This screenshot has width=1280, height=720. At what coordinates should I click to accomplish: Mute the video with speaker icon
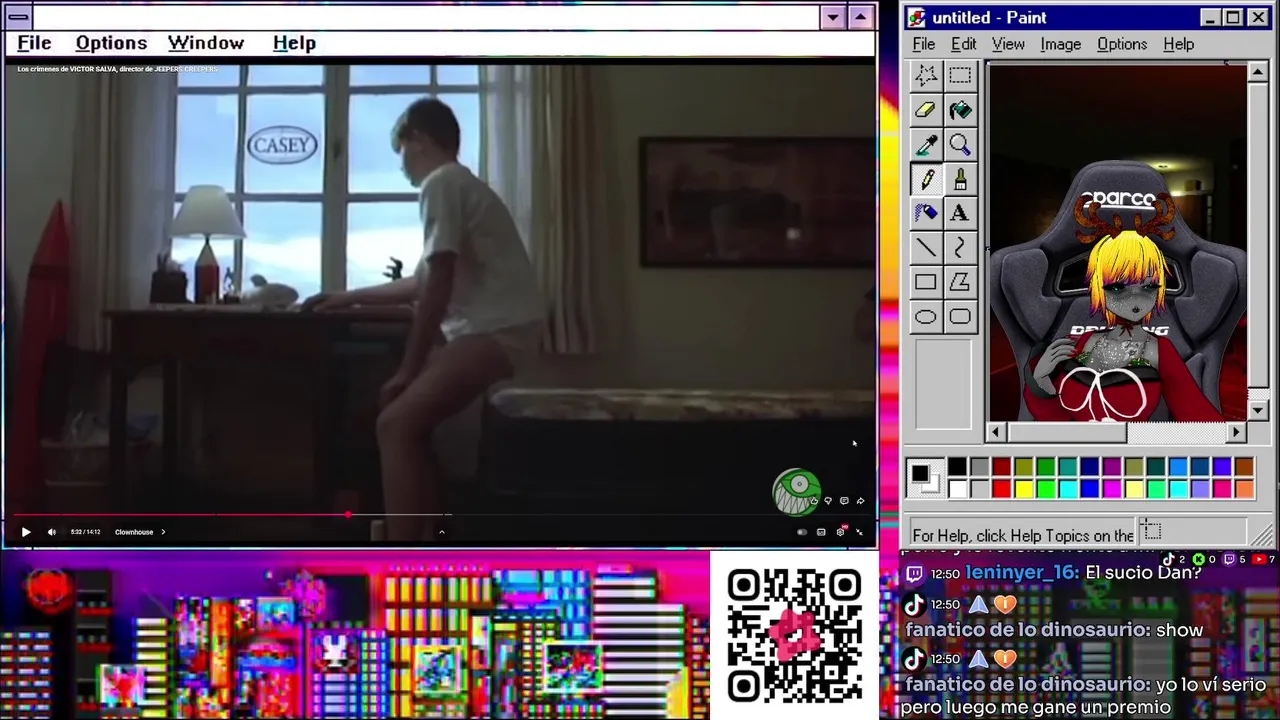[x=52, y=532]
